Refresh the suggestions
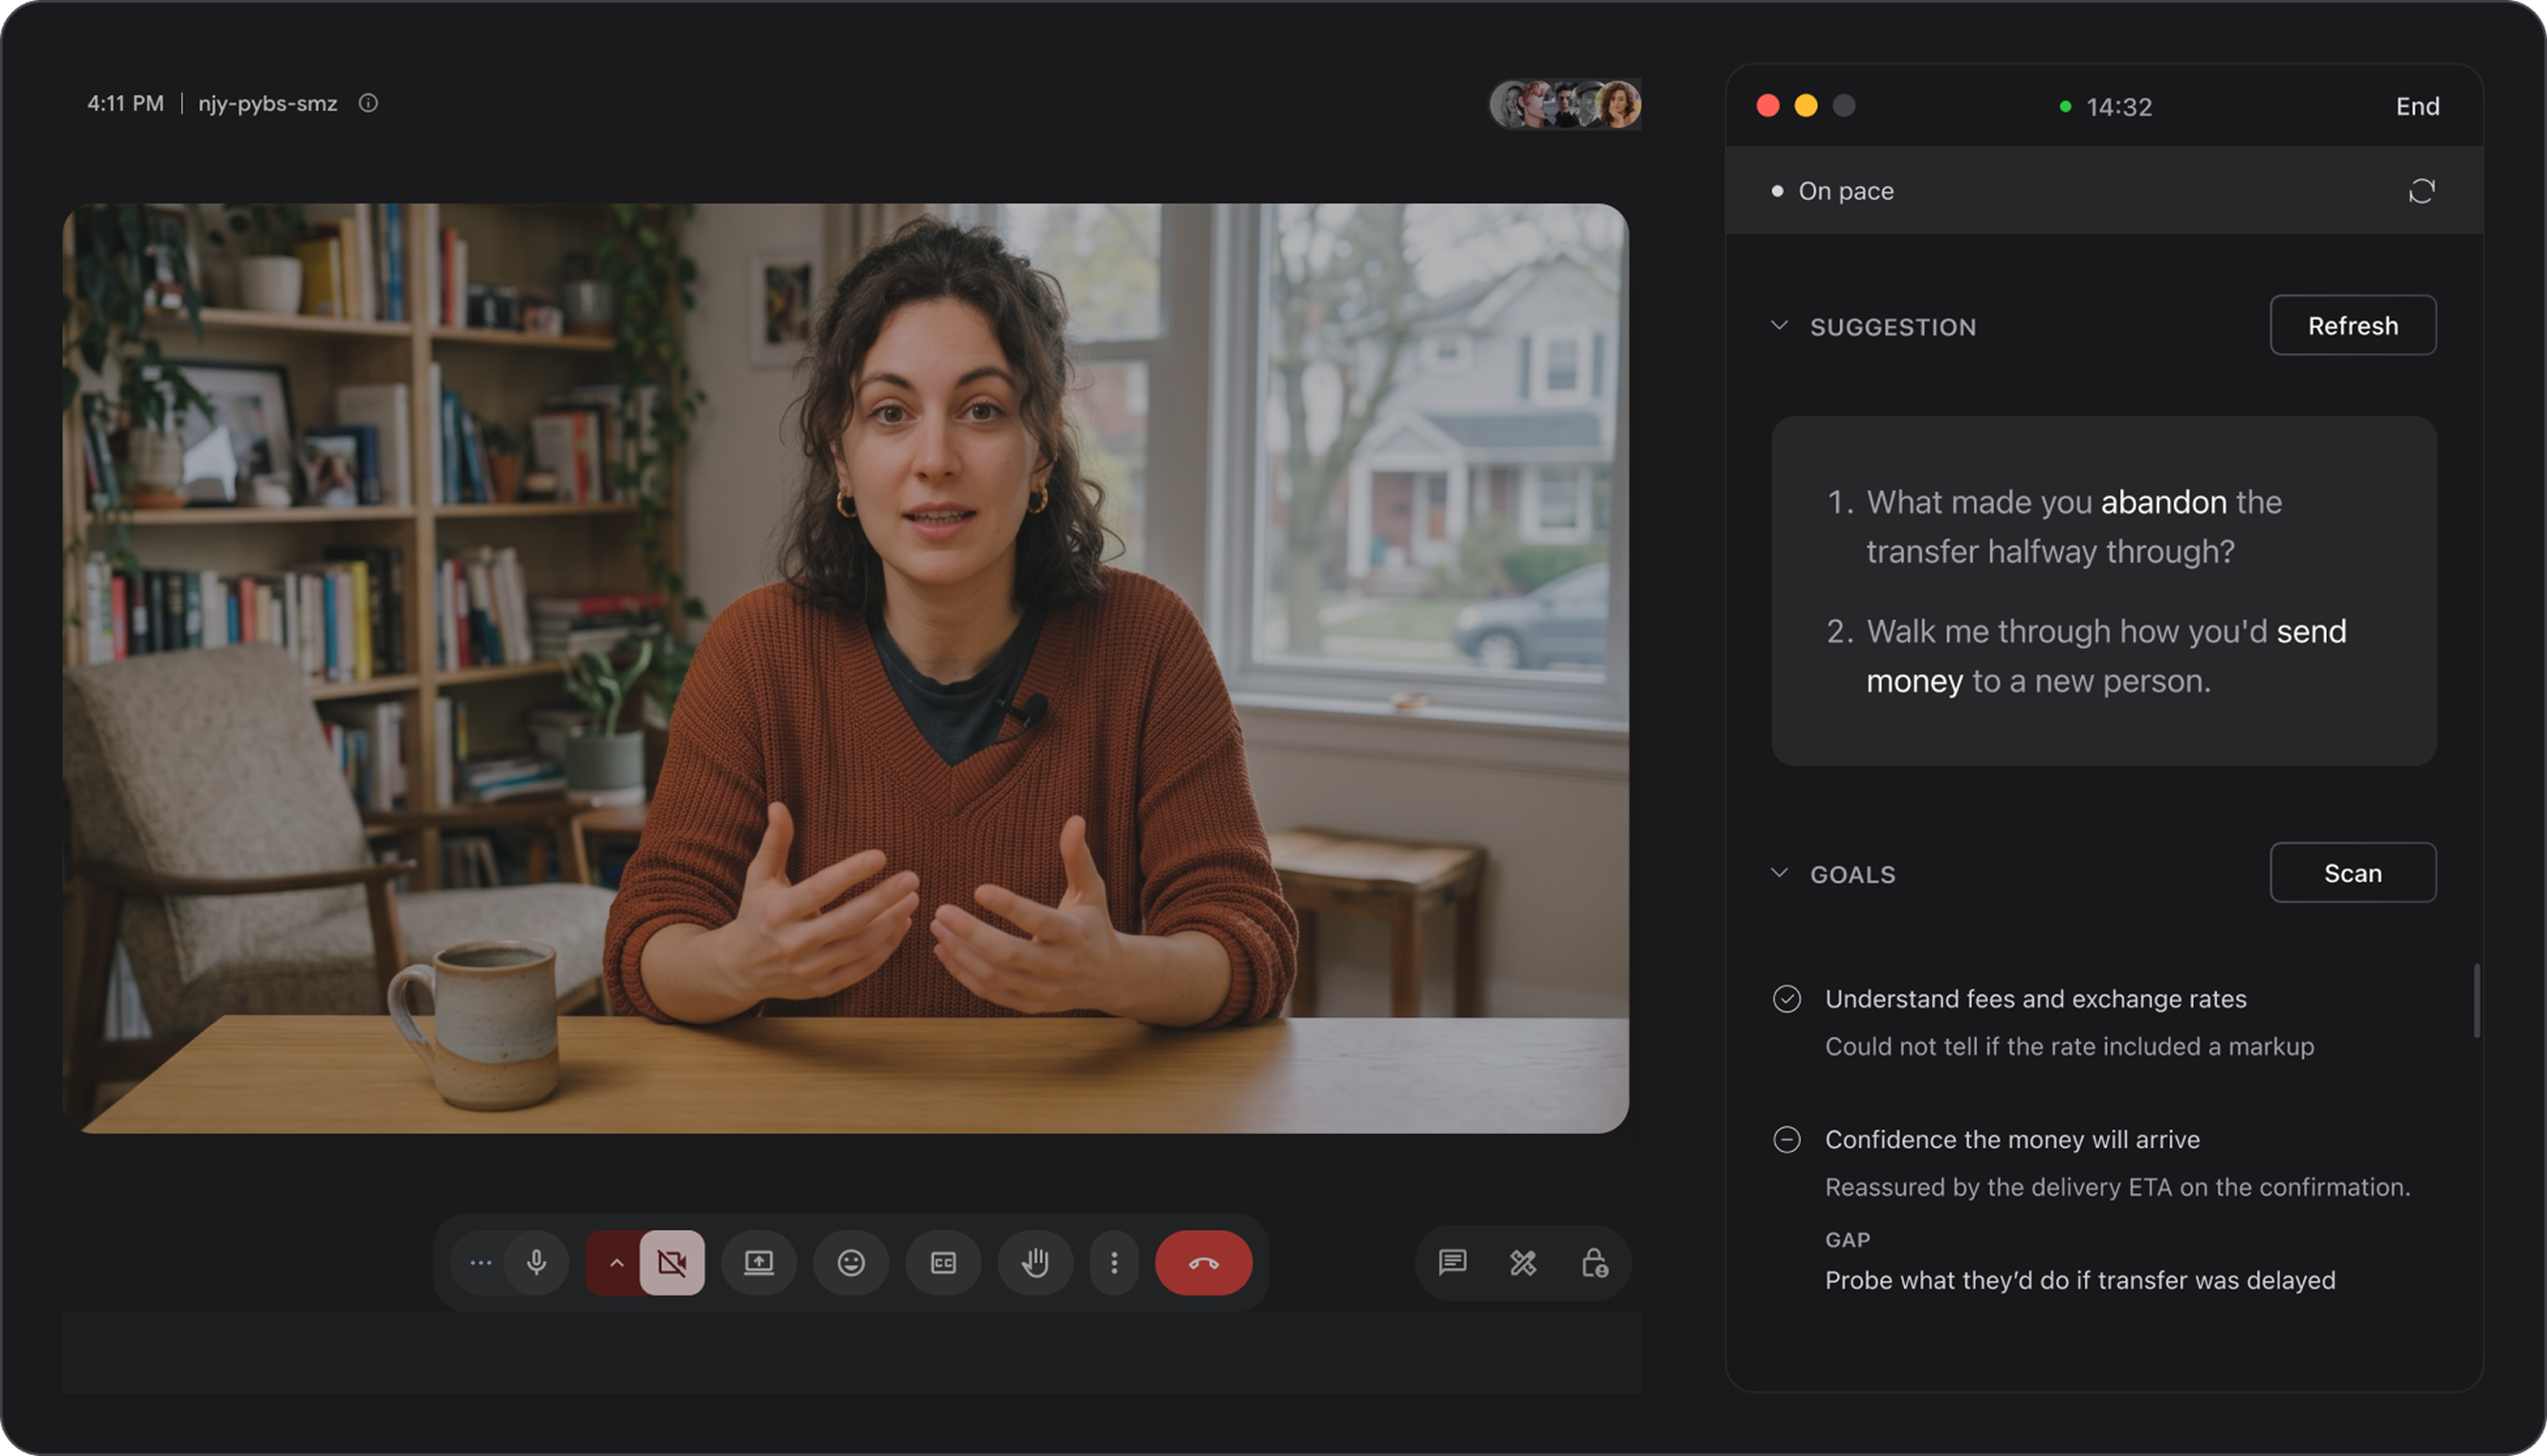This screenshot has height=1456, width=2547. (2353, 325)
